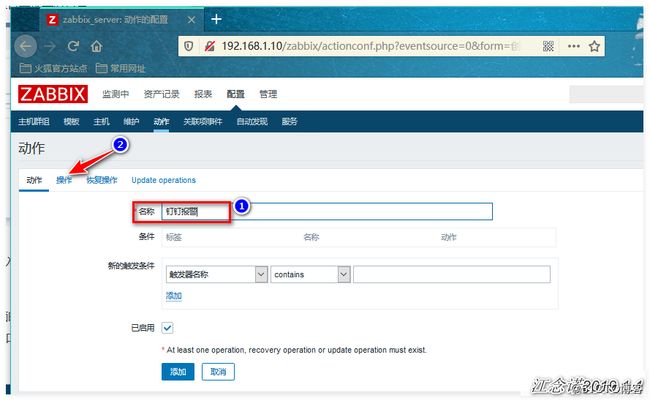Expand the contains operator dropdown
Viewport: 650px width, 401px height.
pyautogui.click(x=310, y=275)
